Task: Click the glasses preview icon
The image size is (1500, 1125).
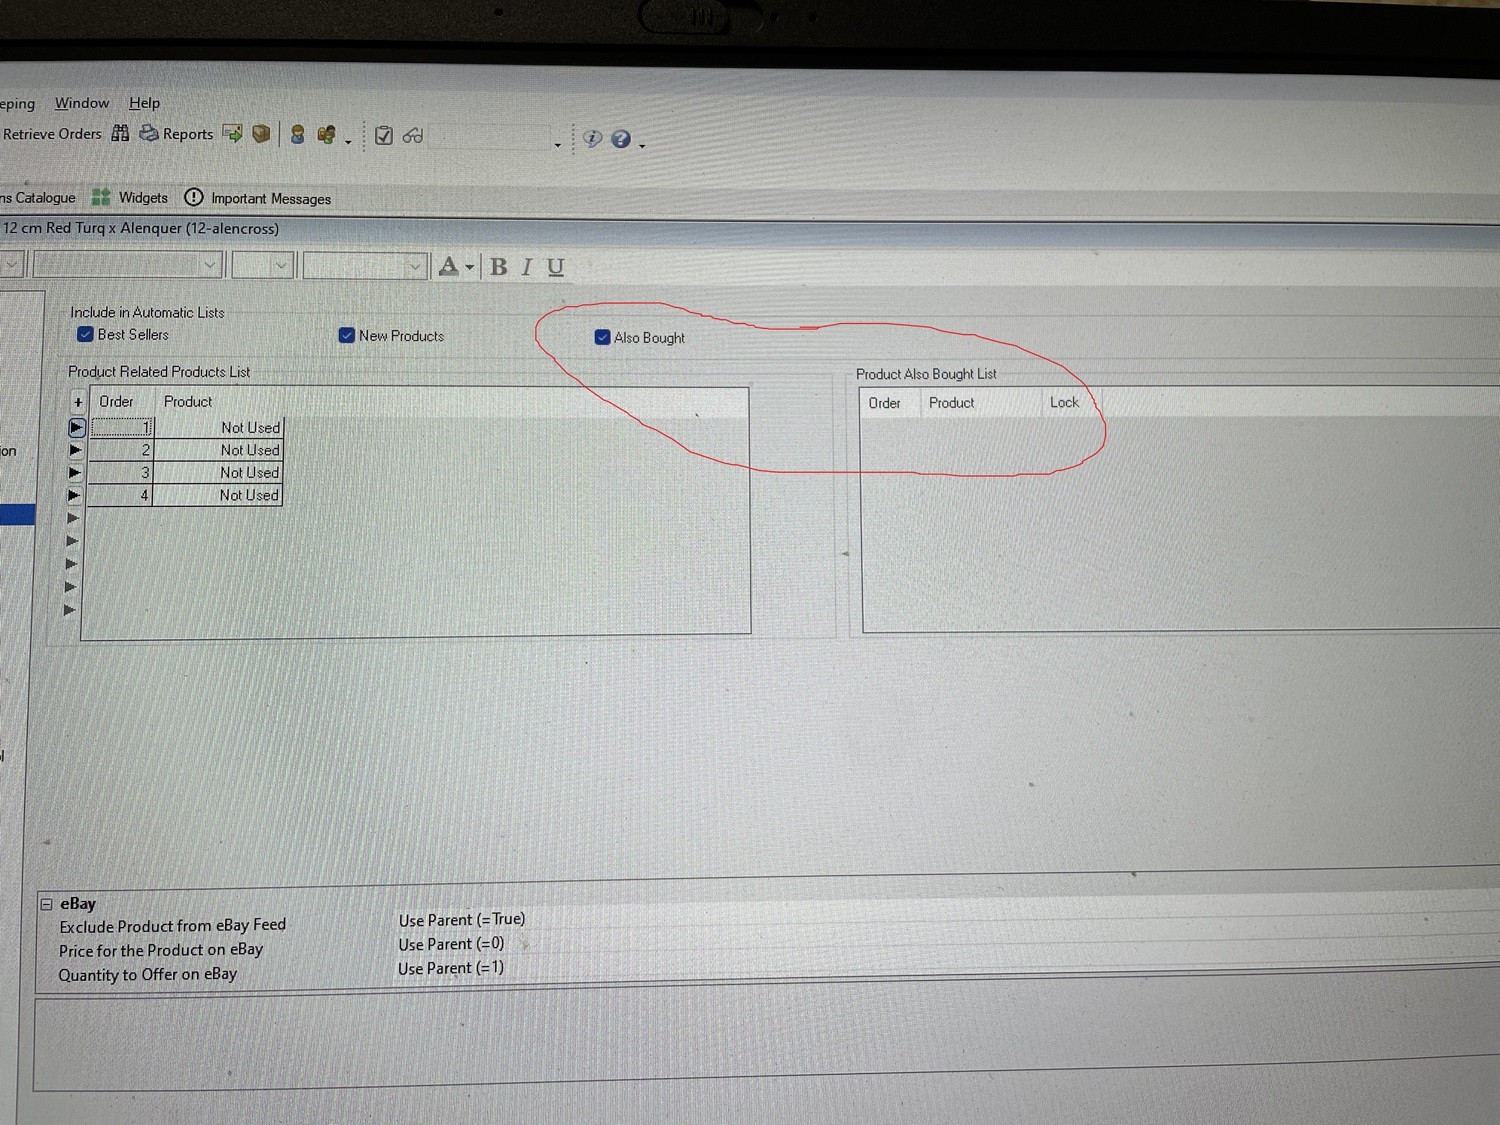Action: [x=413, y=136]
